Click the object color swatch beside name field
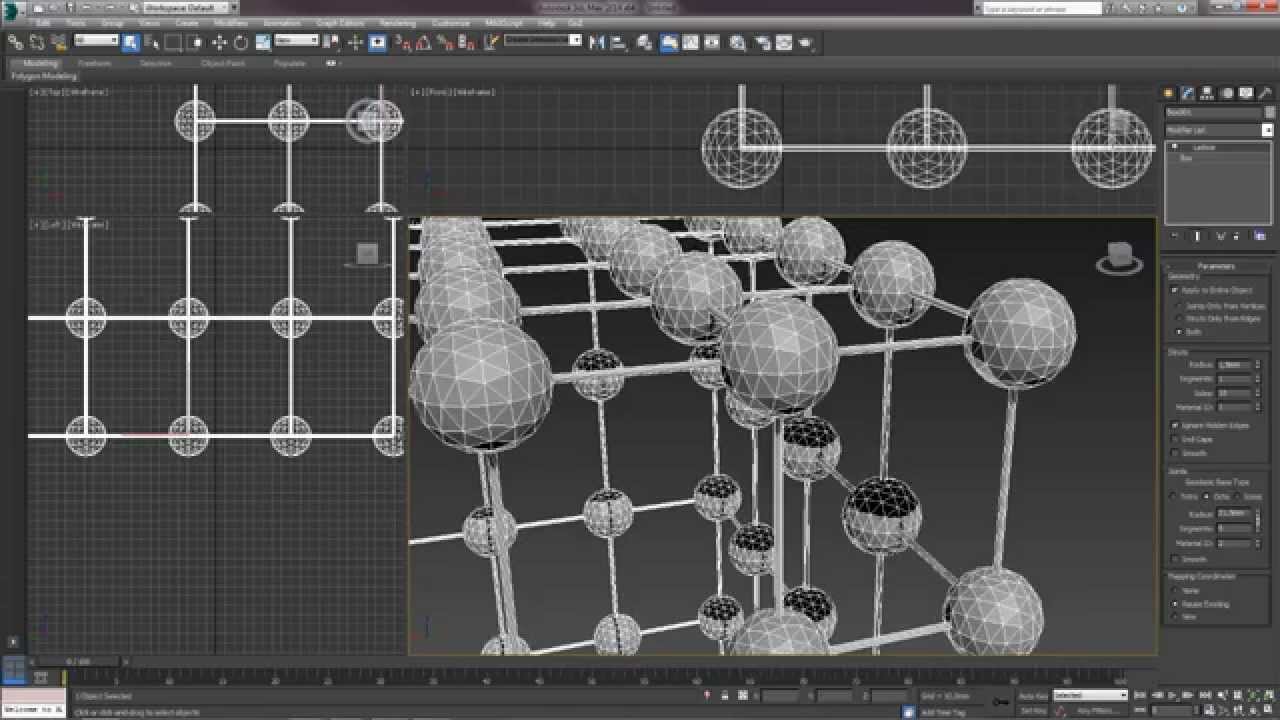 pos(1269,113)
